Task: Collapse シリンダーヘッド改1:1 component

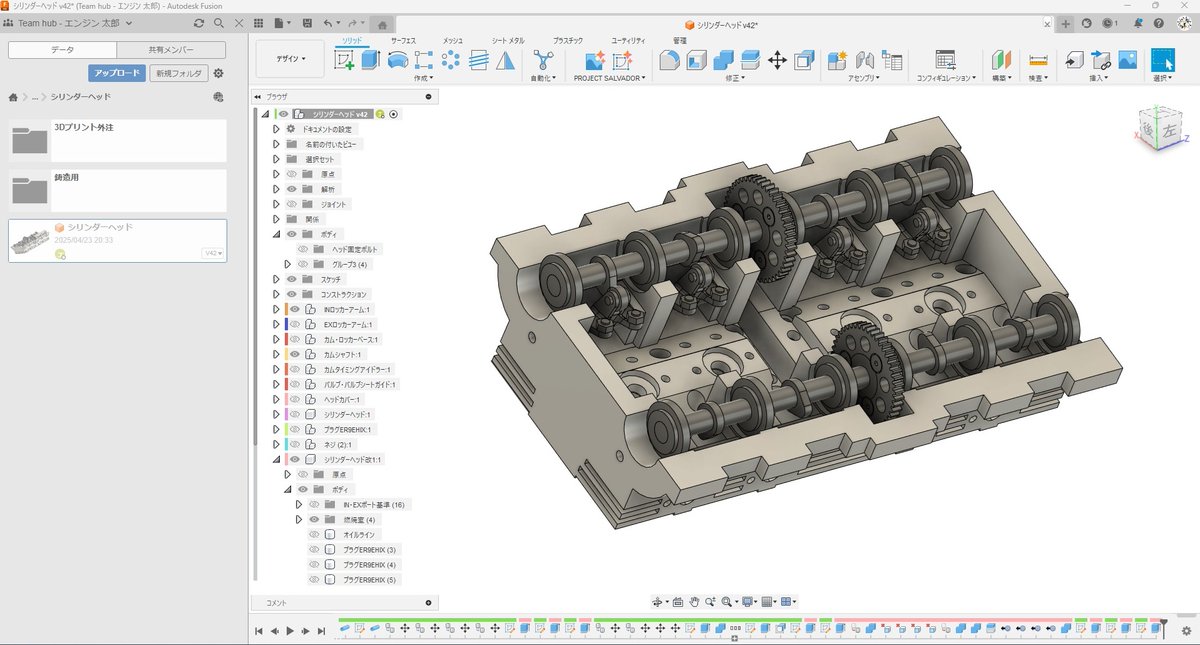Action: pos(277,459)
